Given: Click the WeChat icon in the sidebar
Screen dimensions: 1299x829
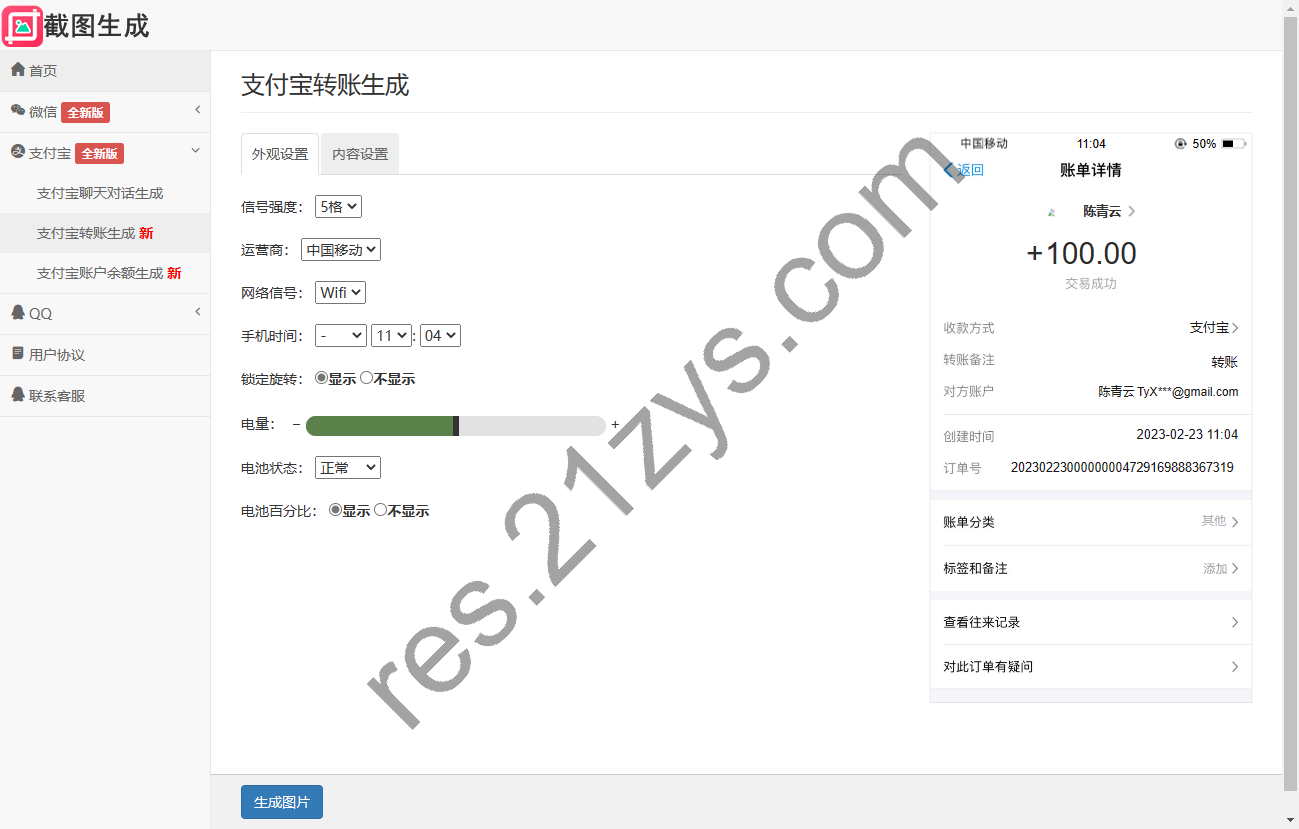Looking at the screenshot, I should pyautogui.click(x=18, y=111).
